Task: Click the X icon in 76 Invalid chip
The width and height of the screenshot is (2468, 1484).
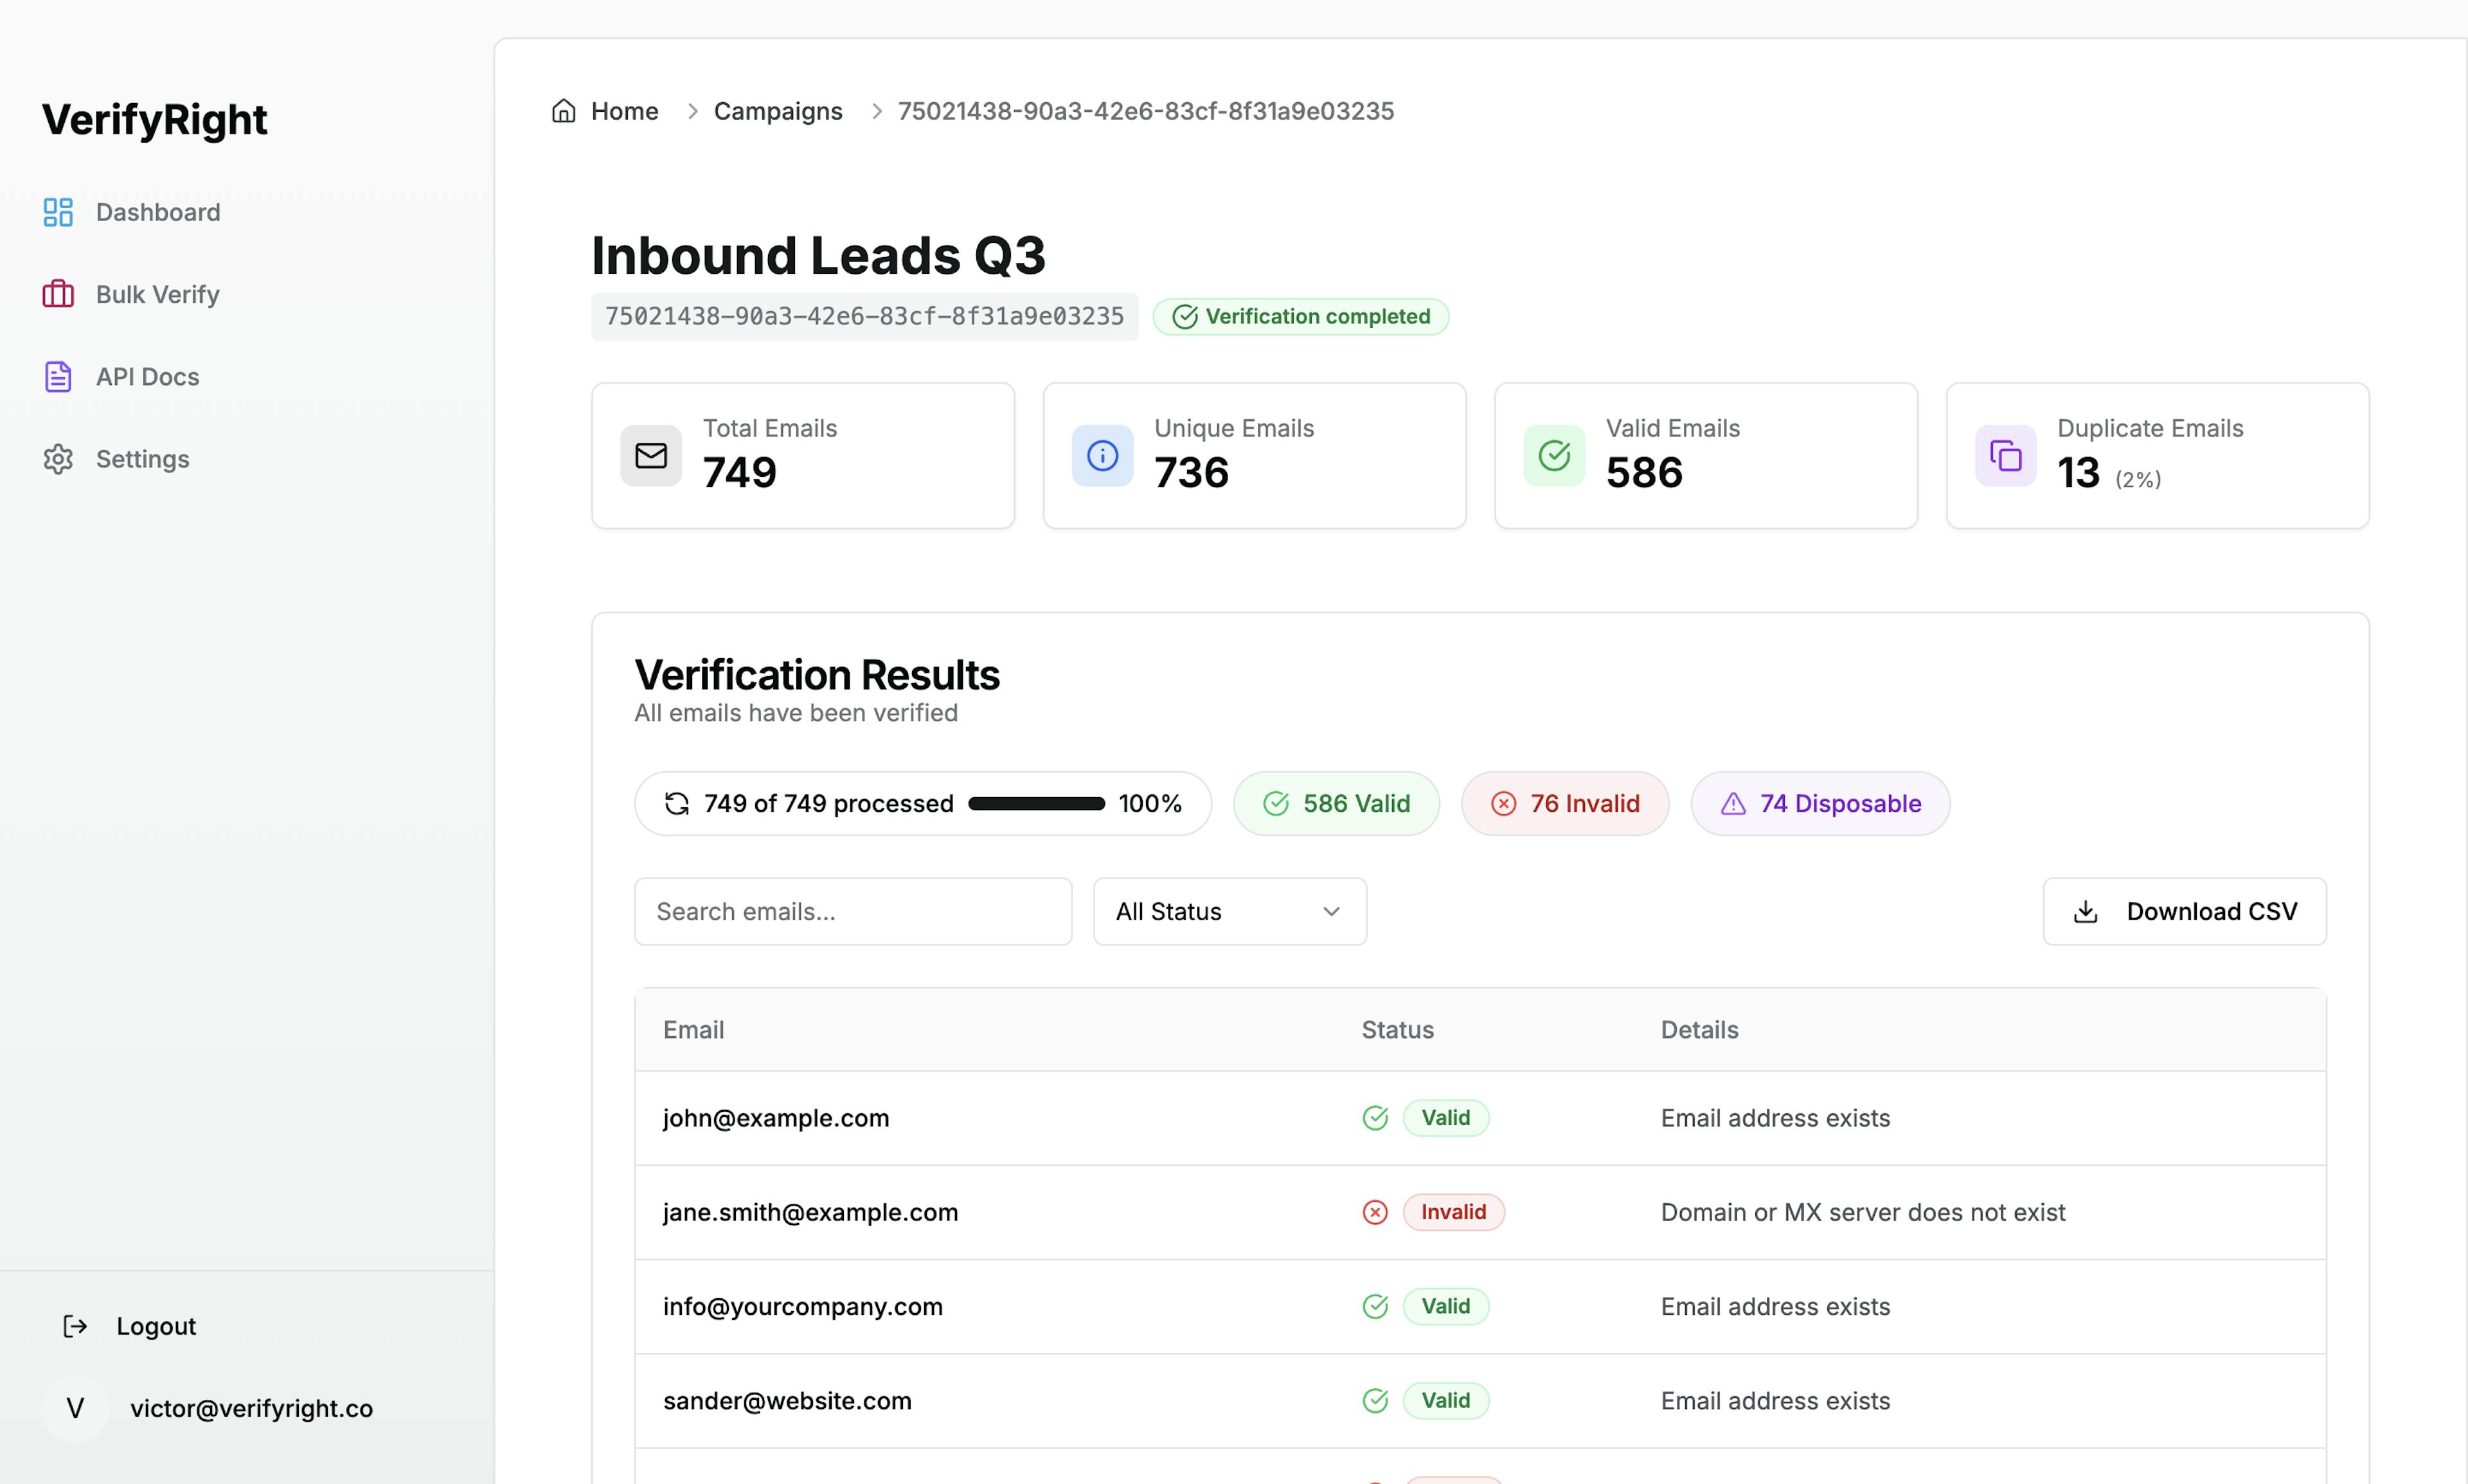Action: click(x=1504, y=804)
